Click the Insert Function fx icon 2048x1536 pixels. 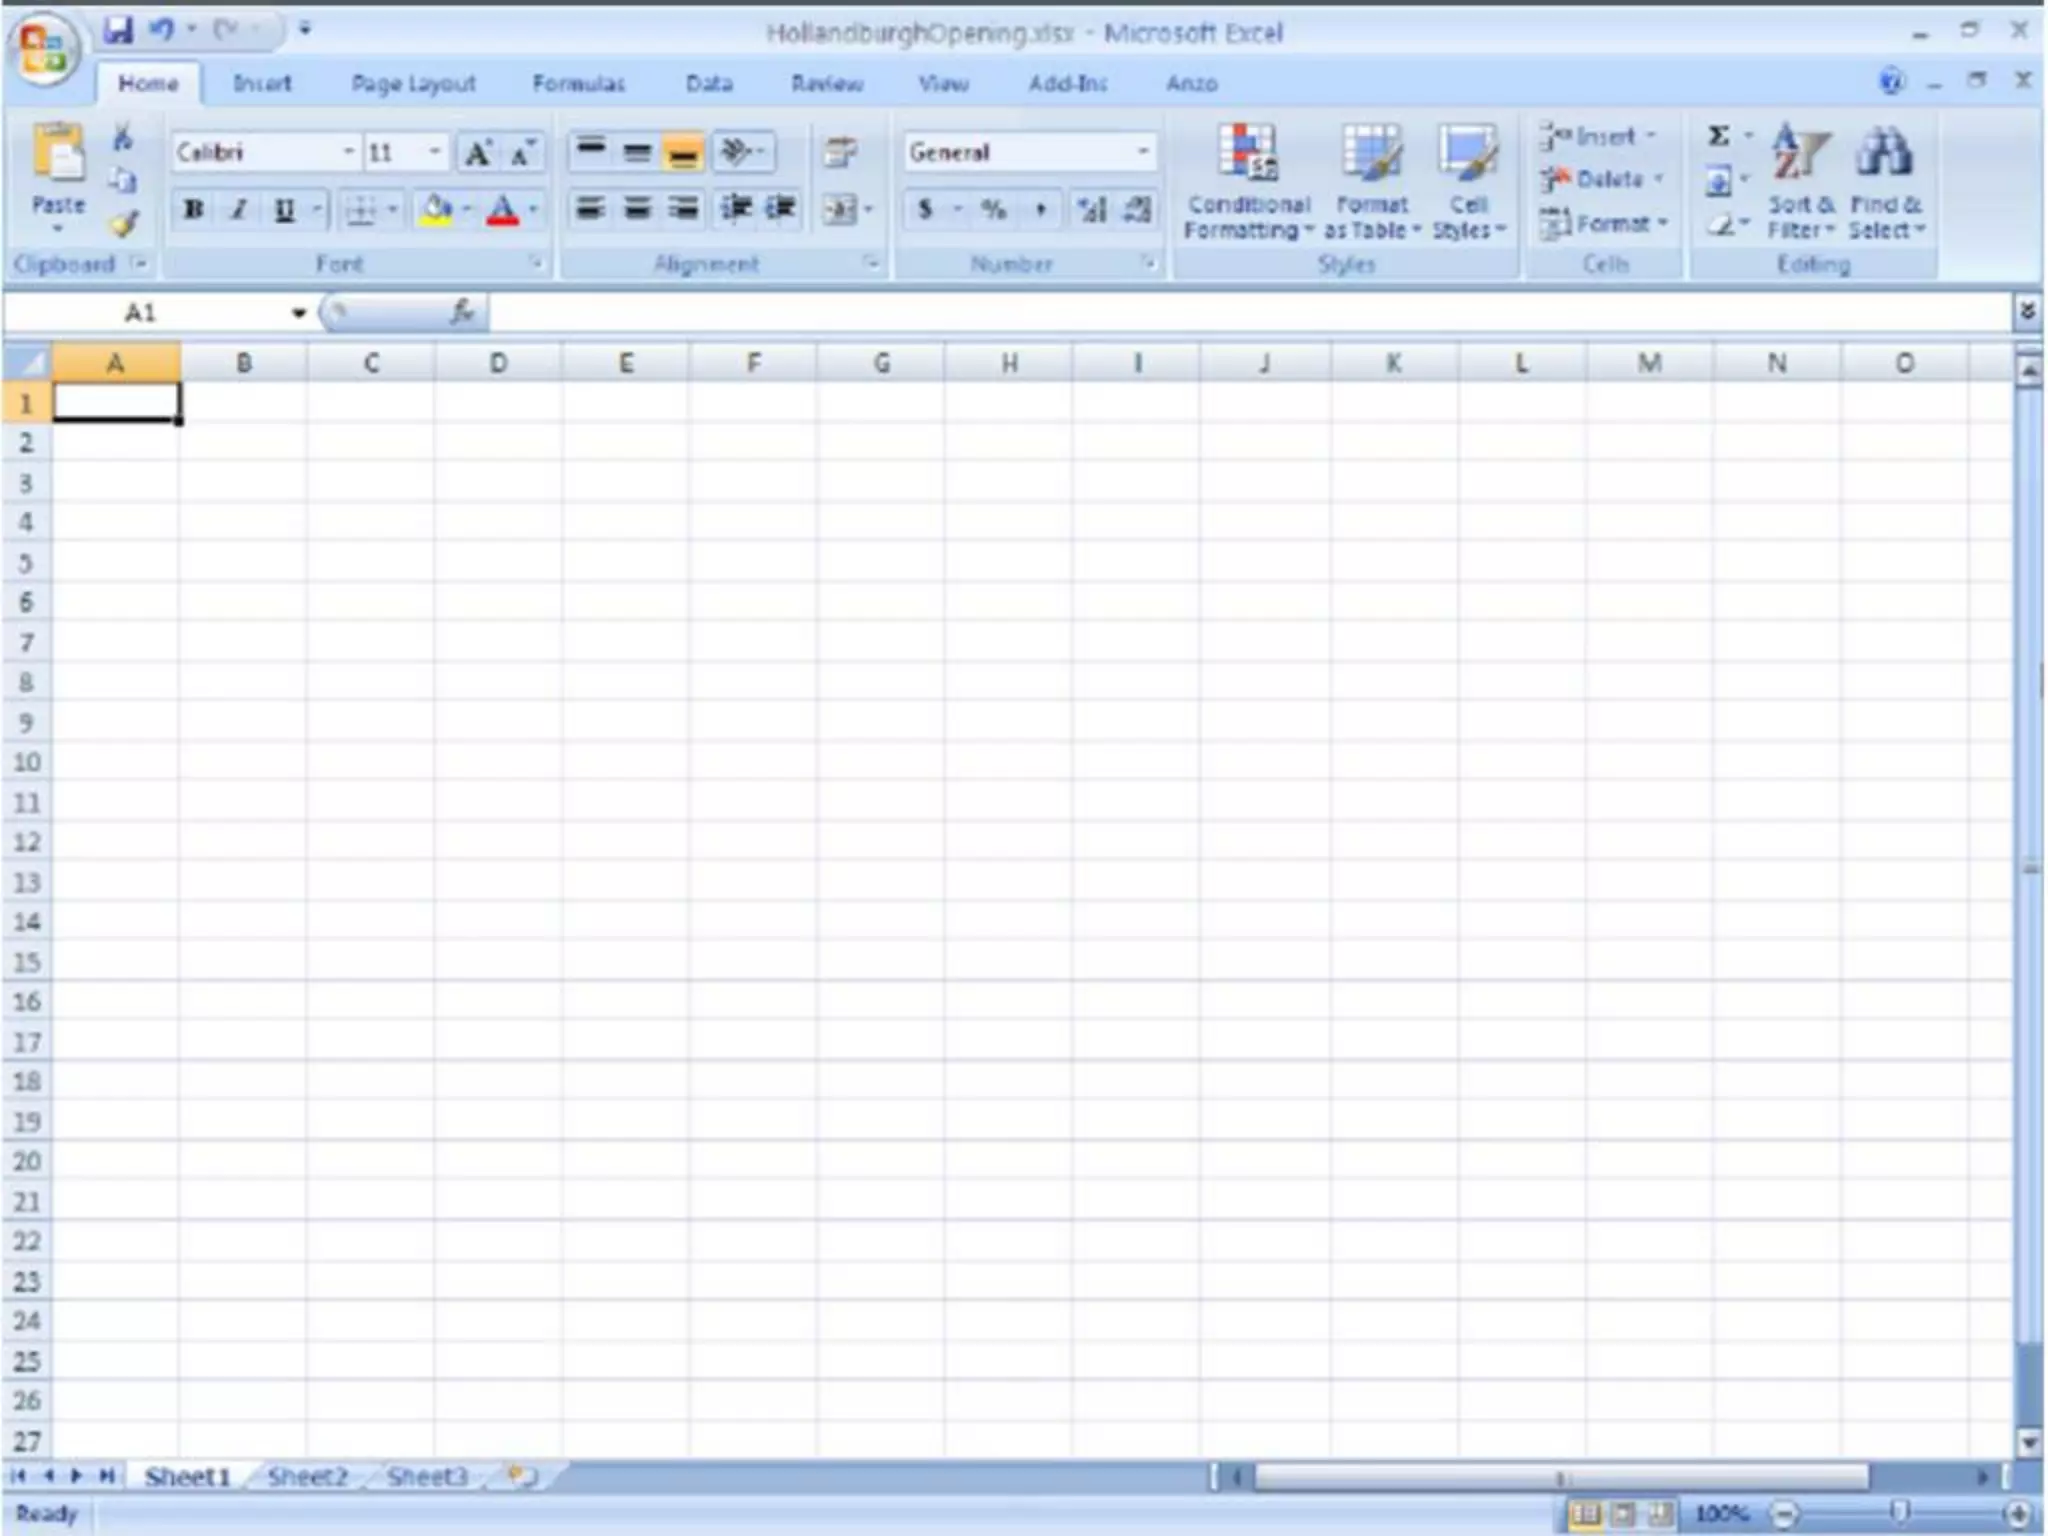coord(462,313)
